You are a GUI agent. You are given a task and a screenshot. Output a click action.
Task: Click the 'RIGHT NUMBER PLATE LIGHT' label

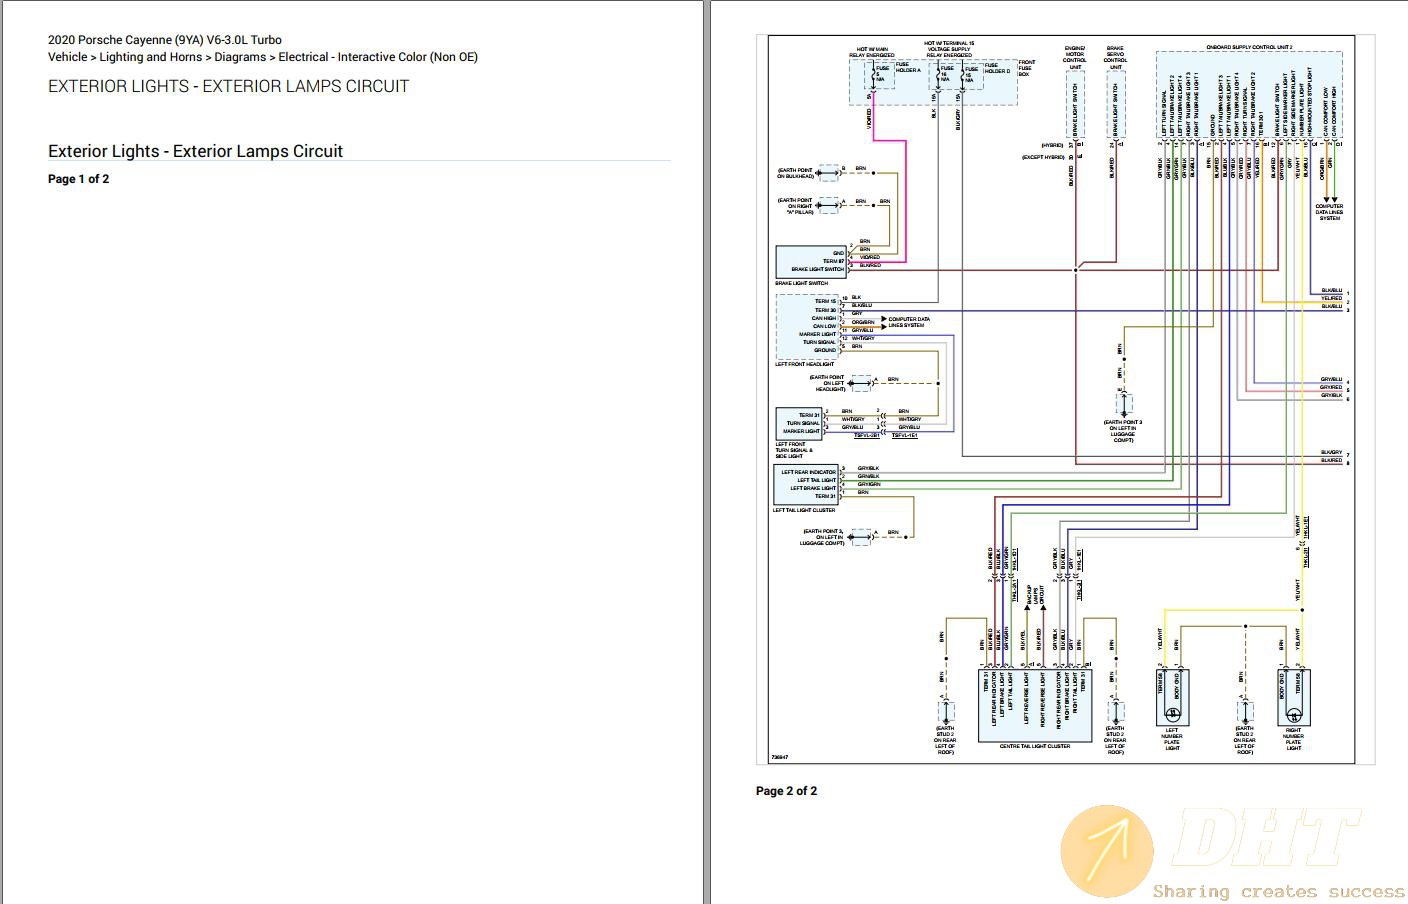pyautogui.click(x=1294, y=739)
